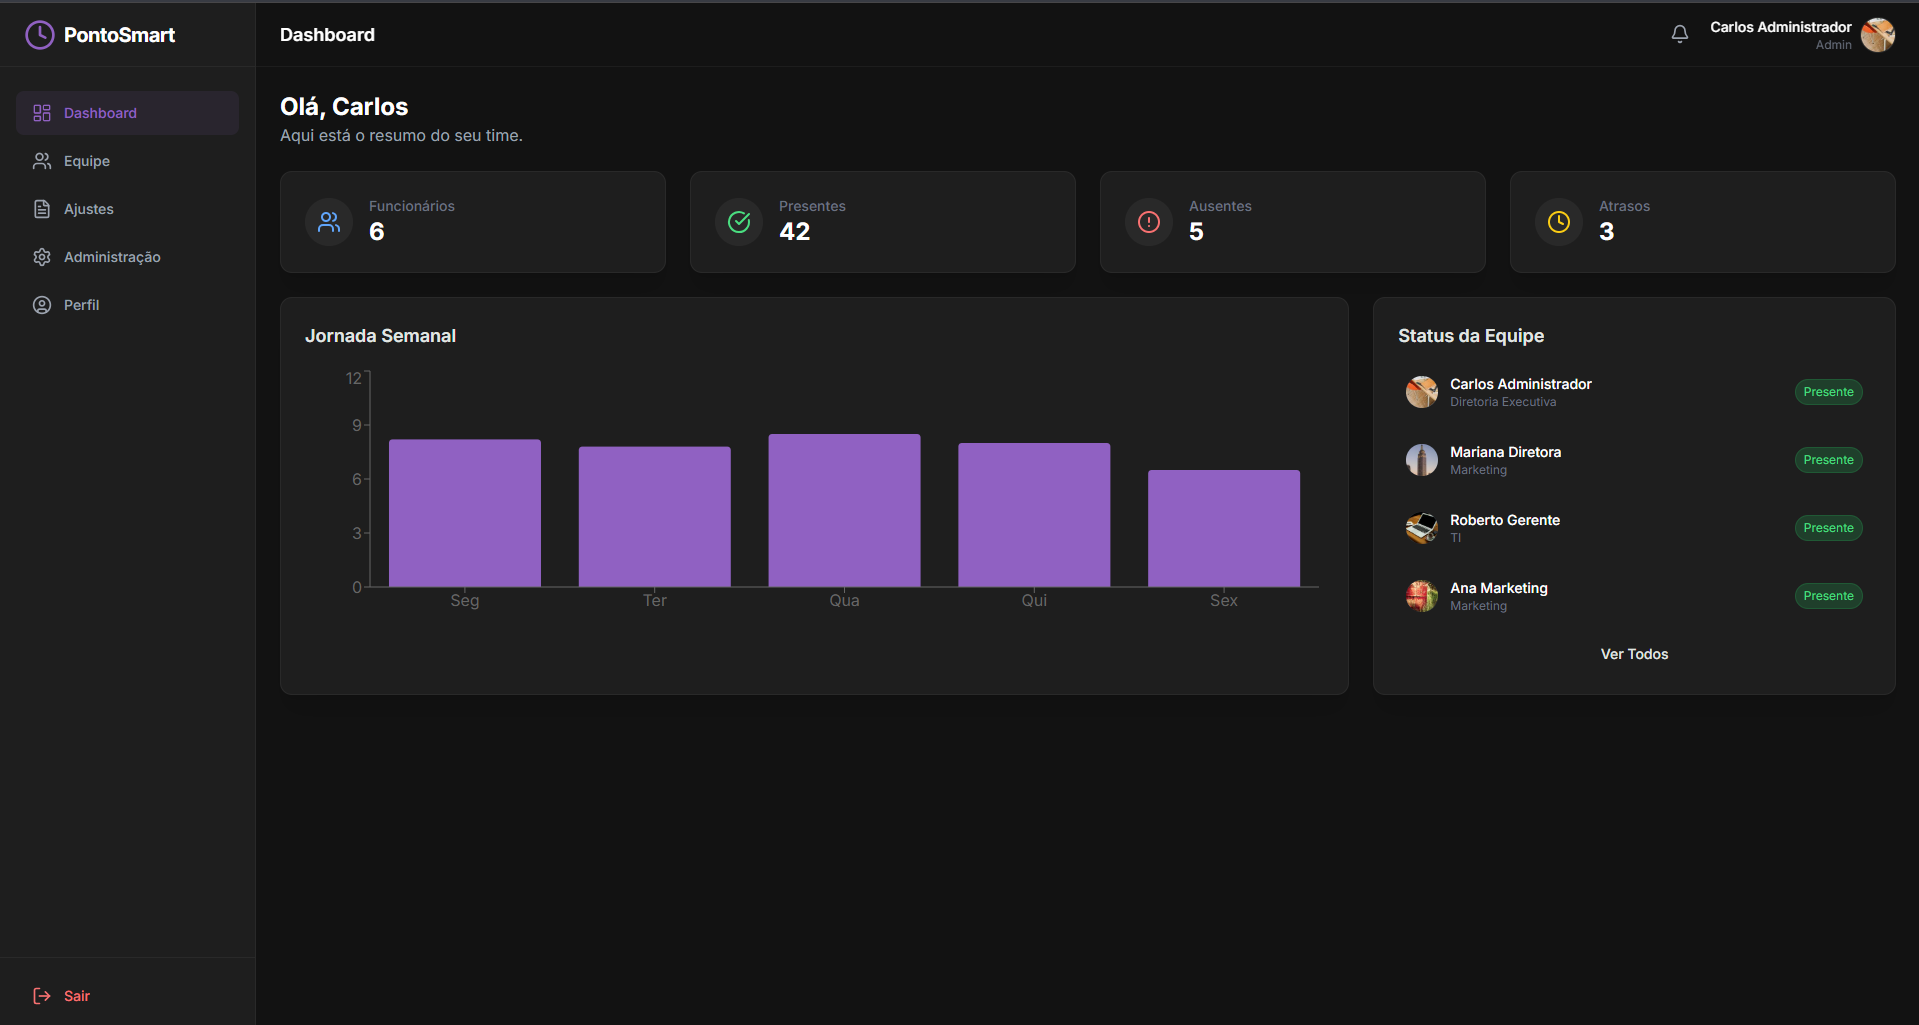Click Jornada Semanal chart title

(x=380, y=336)
